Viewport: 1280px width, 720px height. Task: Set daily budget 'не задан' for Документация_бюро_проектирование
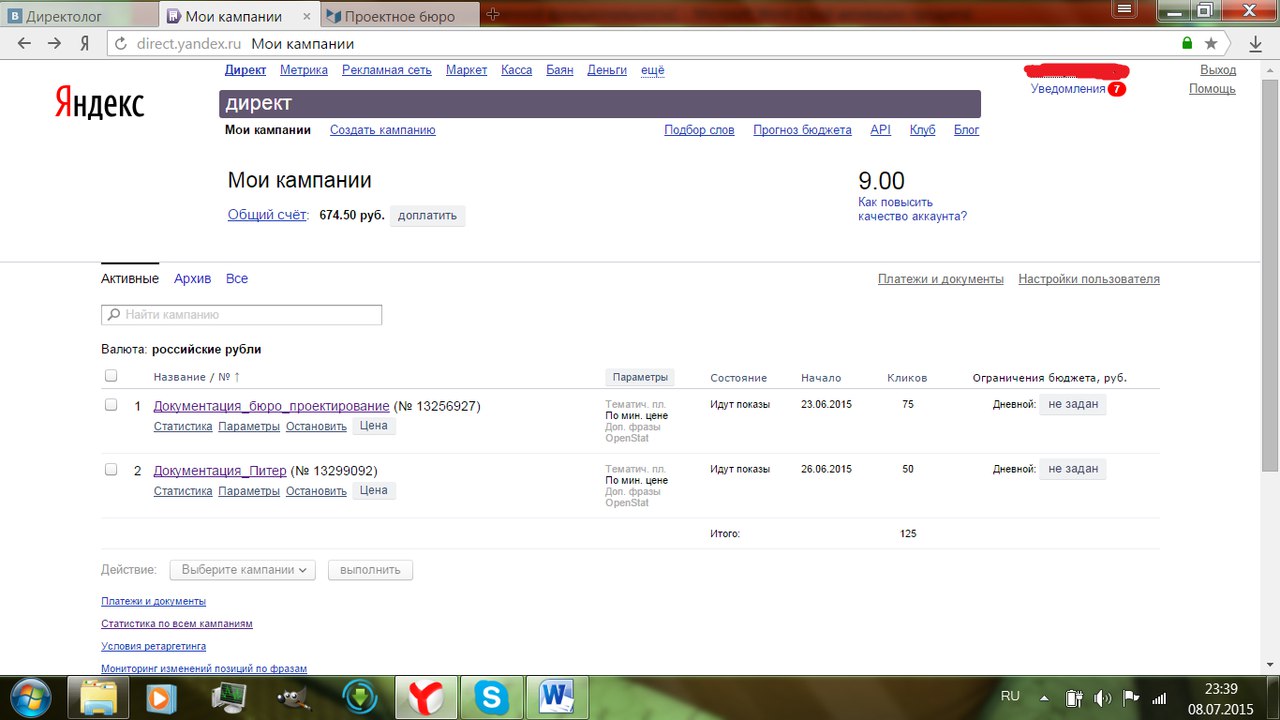[1073, 404]
